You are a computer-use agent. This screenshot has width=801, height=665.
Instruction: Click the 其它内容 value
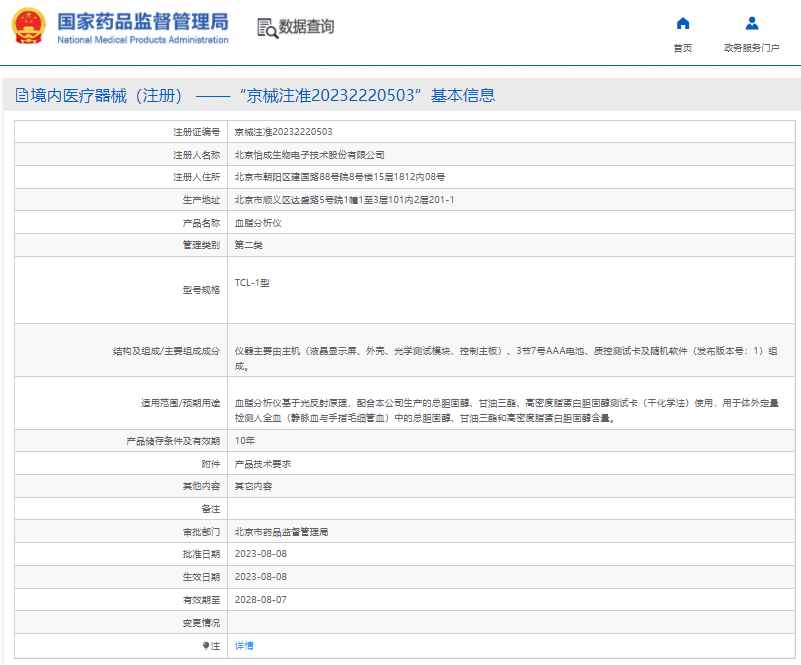pyautogui.click(x=253, y=486)
